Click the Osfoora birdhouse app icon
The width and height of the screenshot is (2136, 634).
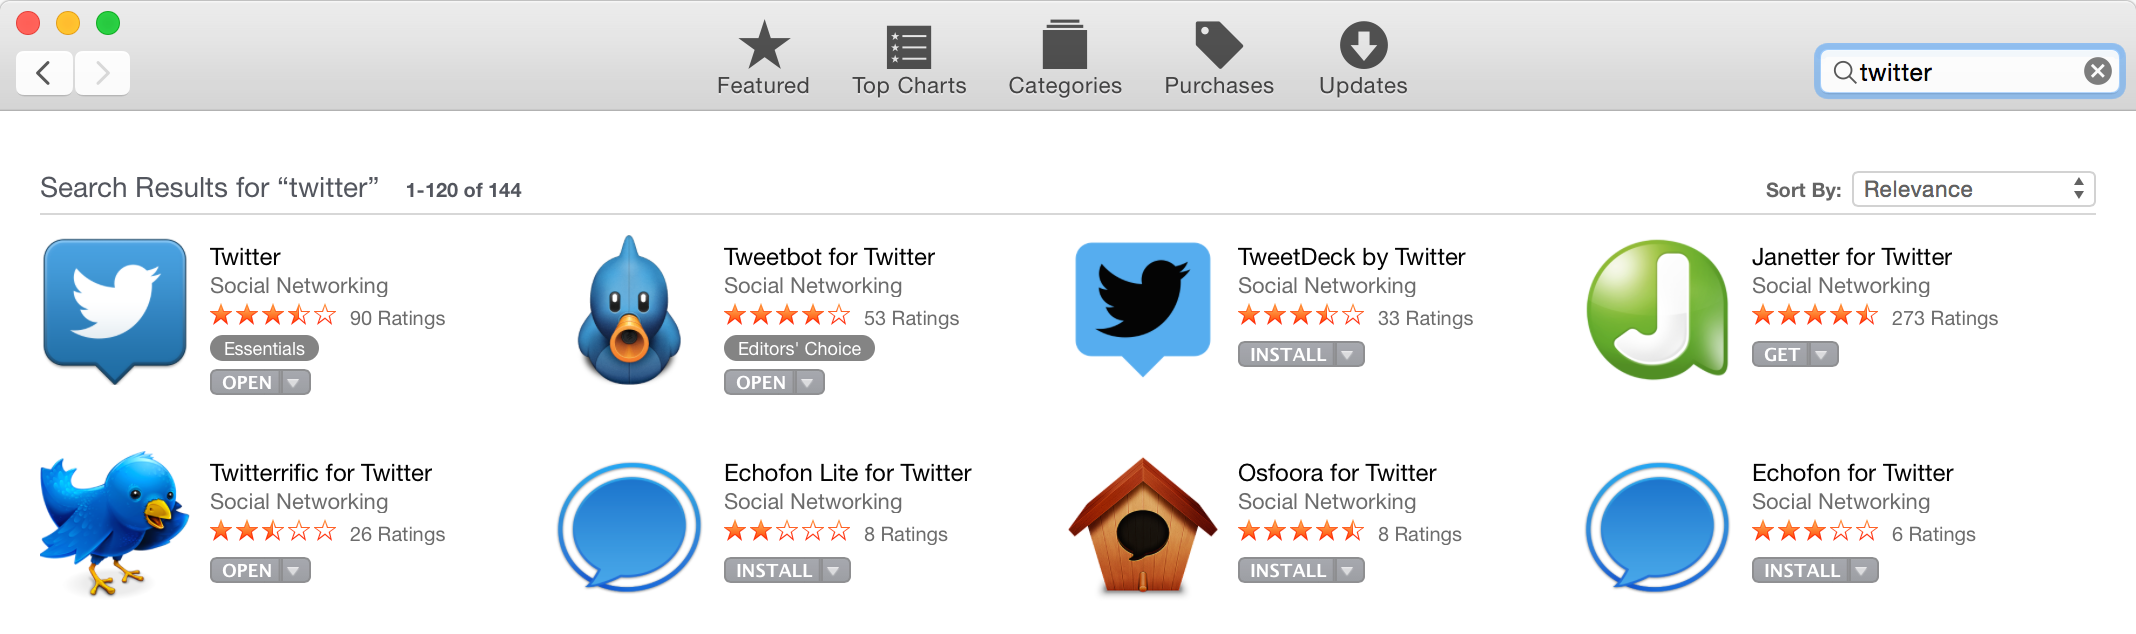1143,525
